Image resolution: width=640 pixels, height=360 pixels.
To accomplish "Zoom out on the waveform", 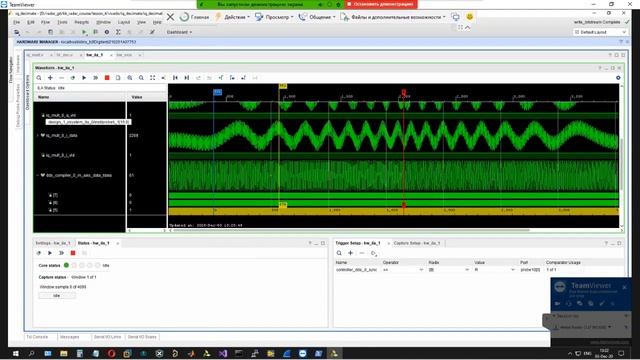I will 141,78.
